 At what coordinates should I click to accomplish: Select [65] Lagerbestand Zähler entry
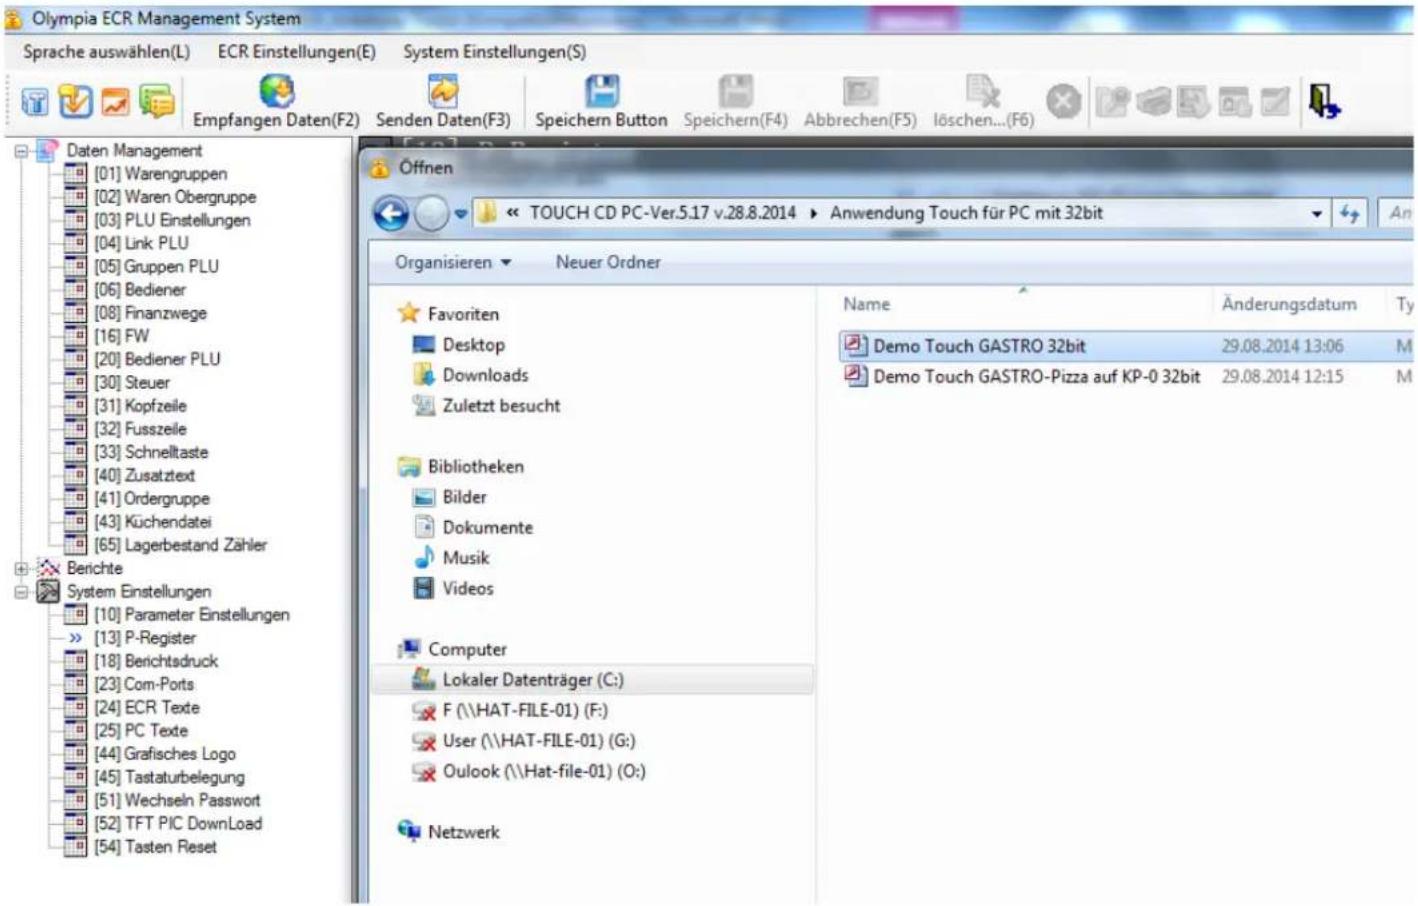pos(180,545)
